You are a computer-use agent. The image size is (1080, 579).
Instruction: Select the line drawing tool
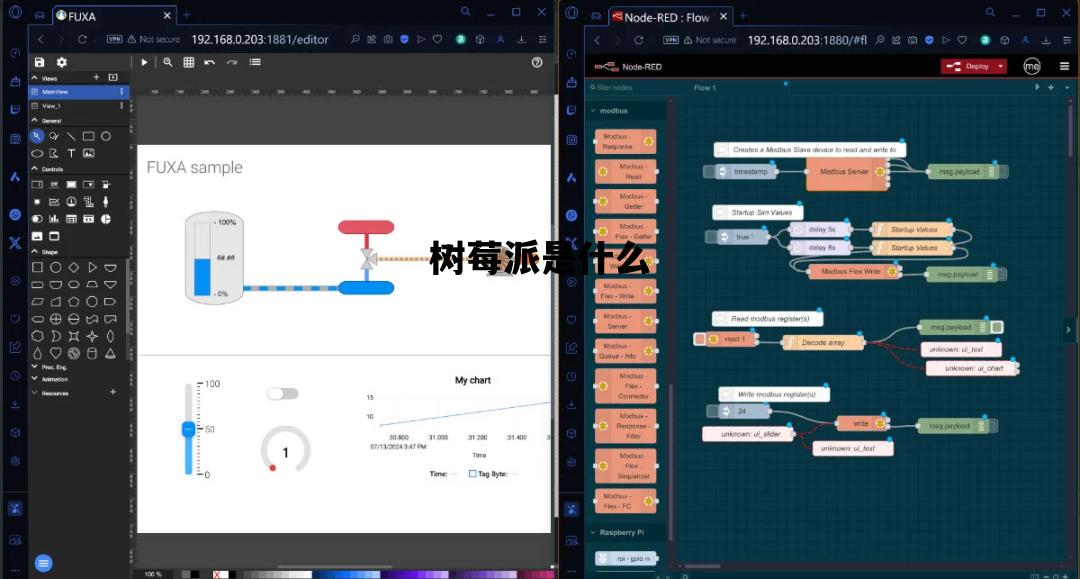point(71,136)
